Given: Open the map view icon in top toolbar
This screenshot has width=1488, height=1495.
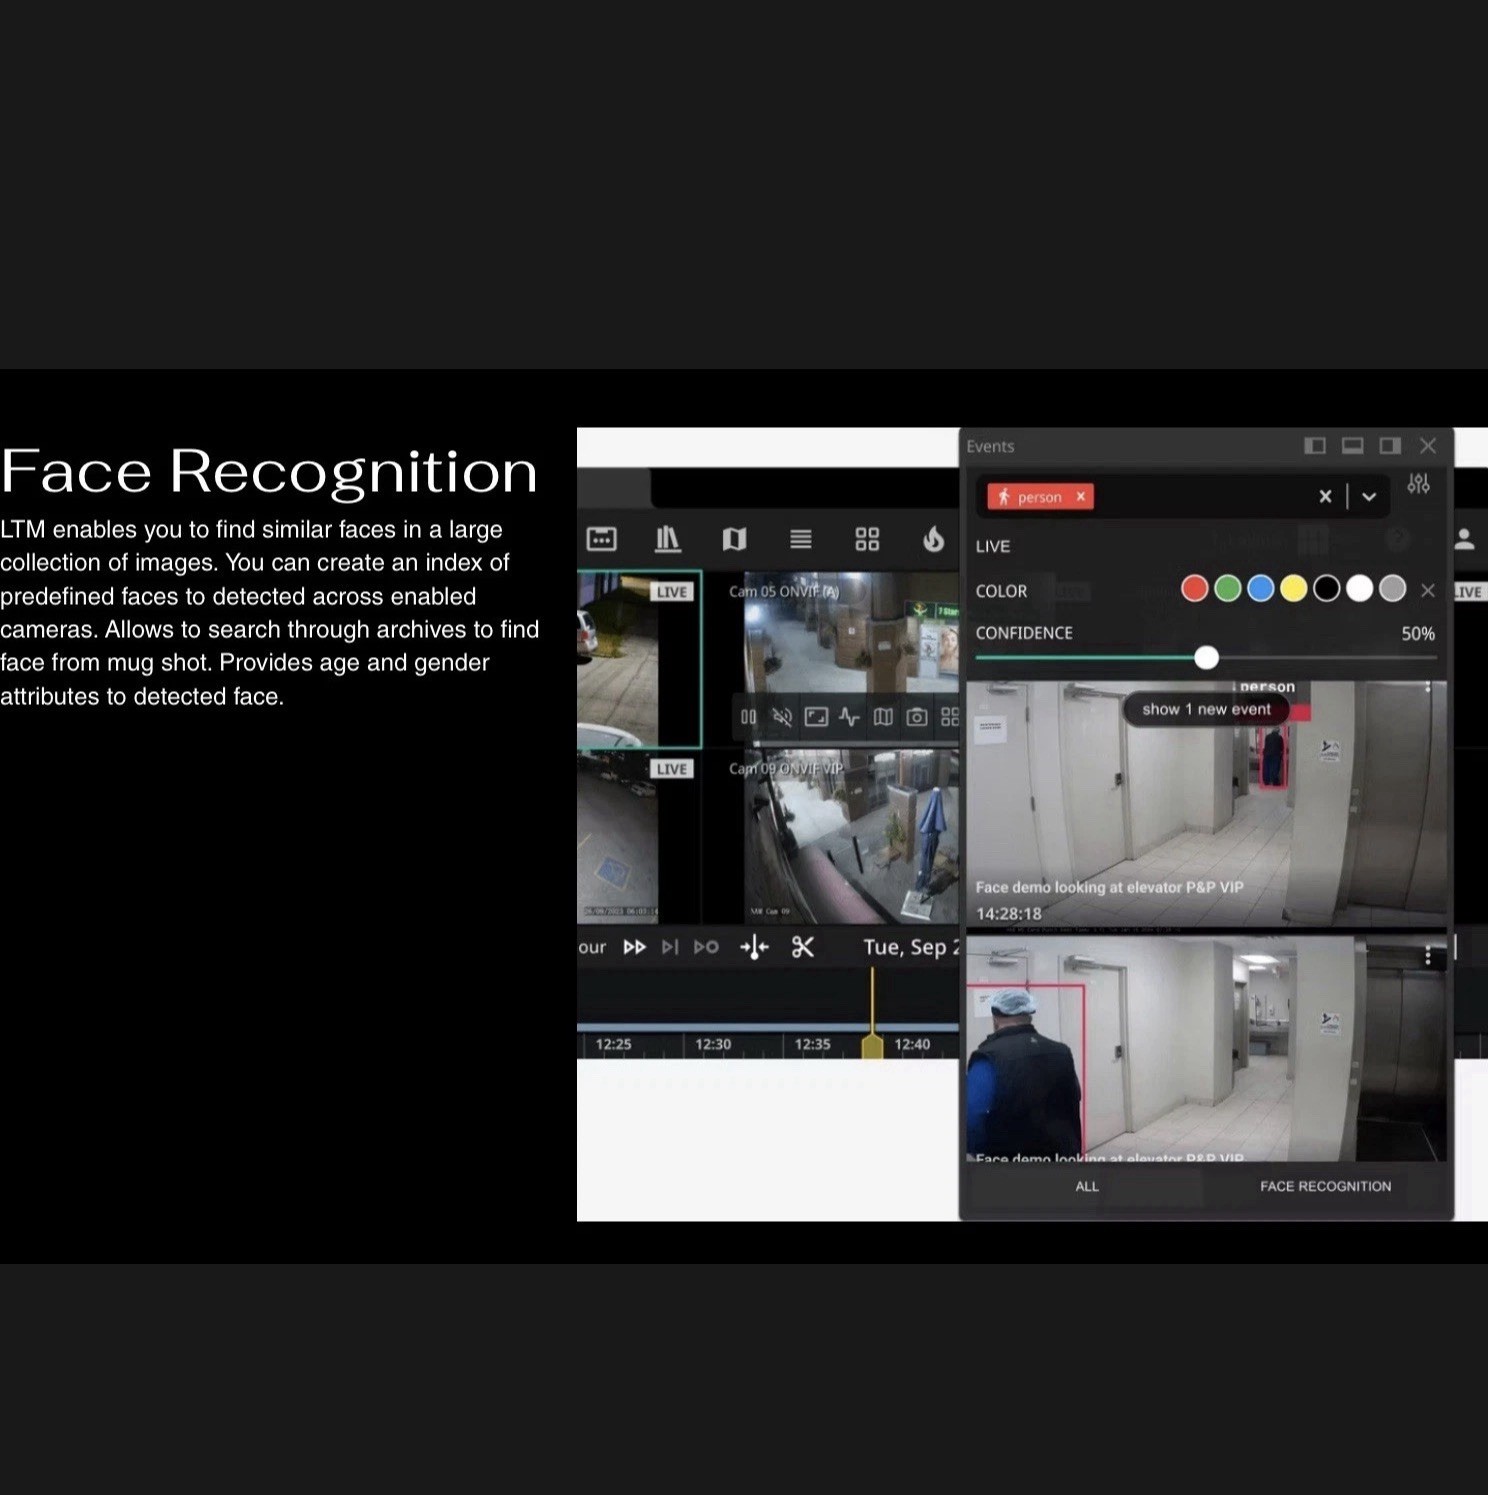Looking at the screenshot, I should click(x=734, y=540).
